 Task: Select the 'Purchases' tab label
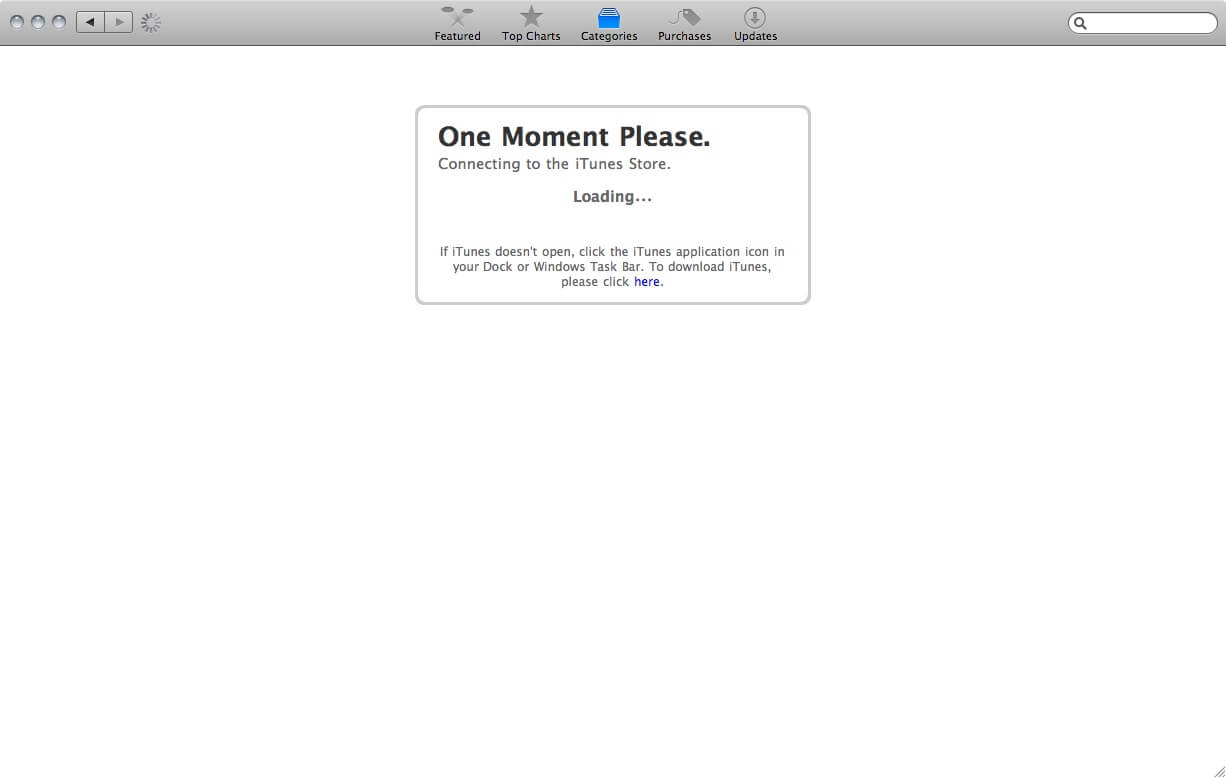(685, 36)
